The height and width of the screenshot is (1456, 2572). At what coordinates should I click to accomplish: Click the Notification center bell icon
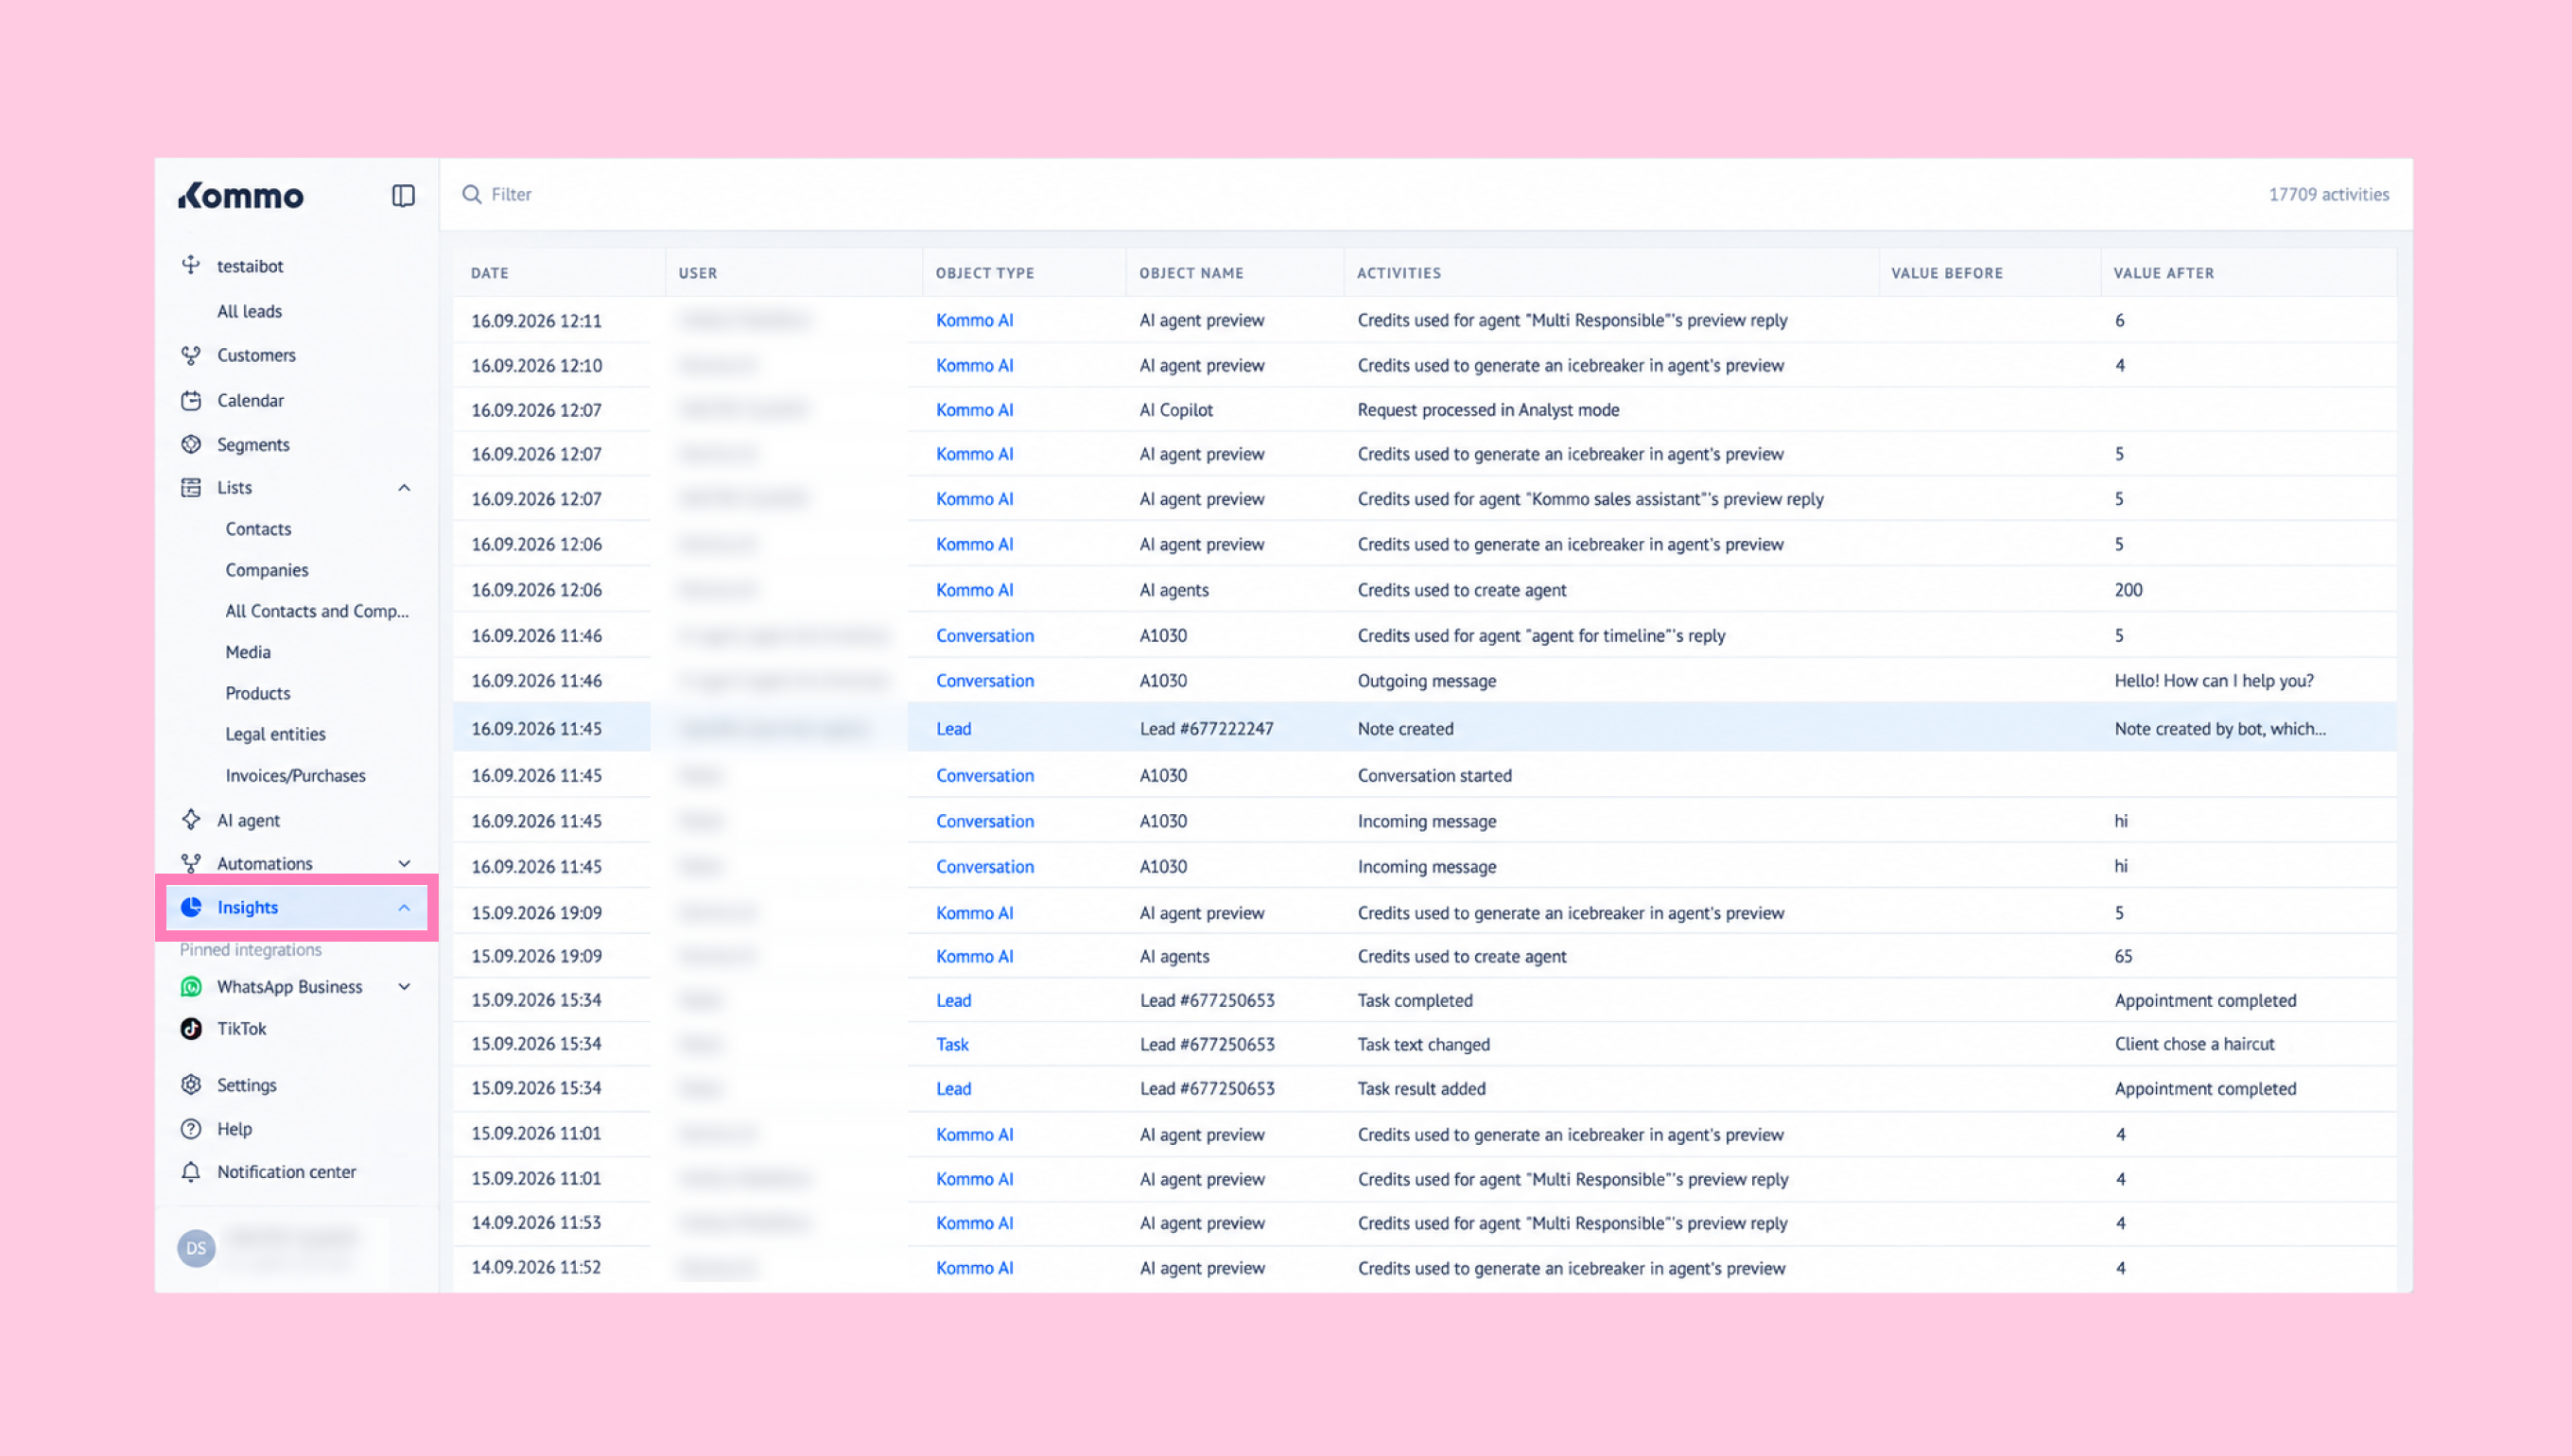click(x=191, y=1172)
